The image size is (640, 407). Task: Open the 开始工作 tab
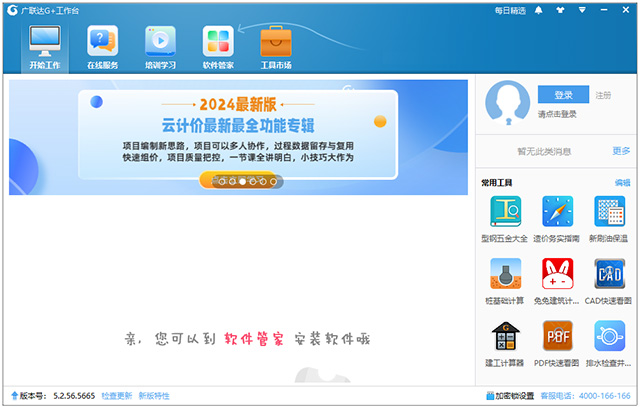coord(45,47)
